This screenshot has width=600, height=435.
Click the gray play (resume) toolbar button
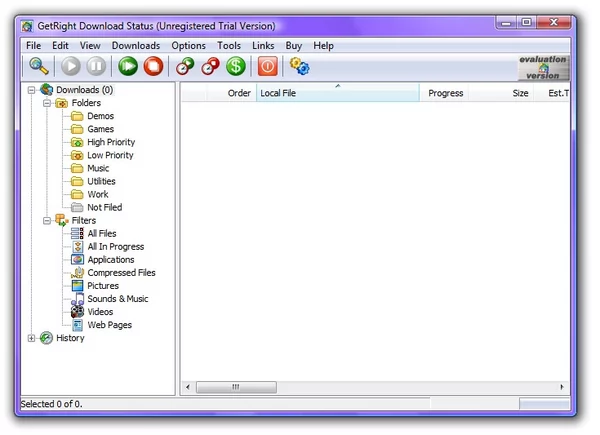coord(71,66)
